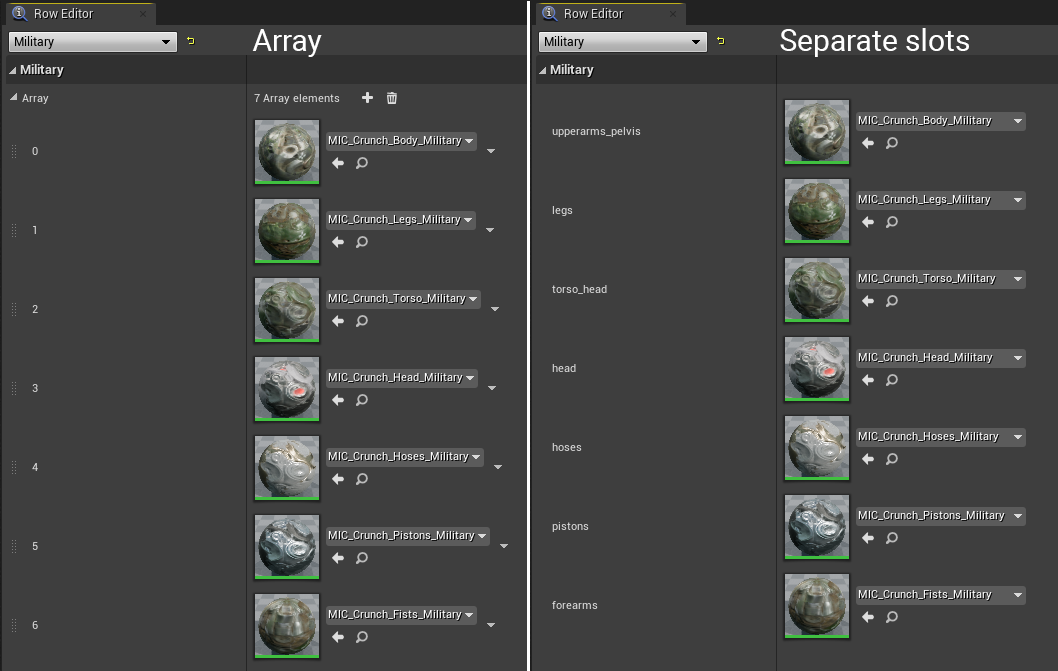Use selected asset arrow for upperarms_pelvis slot

tap(868, 143)
